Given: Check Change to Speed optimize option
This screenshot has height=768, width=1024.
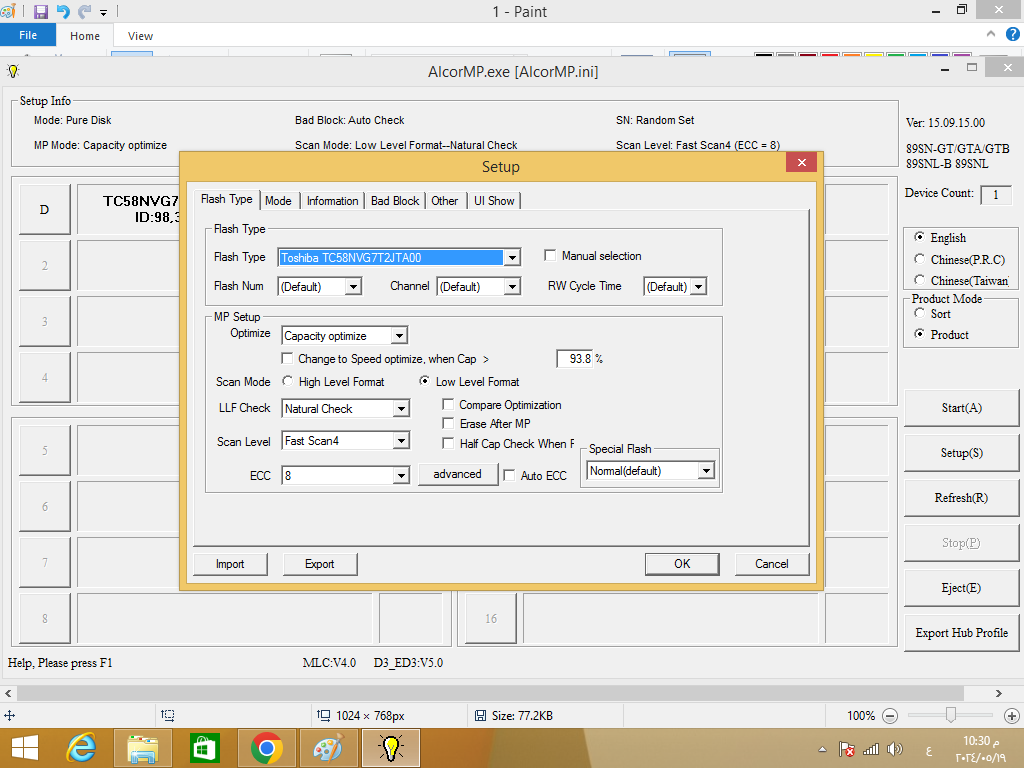Looking at the screenshot, I should click(x=287, y=359).
